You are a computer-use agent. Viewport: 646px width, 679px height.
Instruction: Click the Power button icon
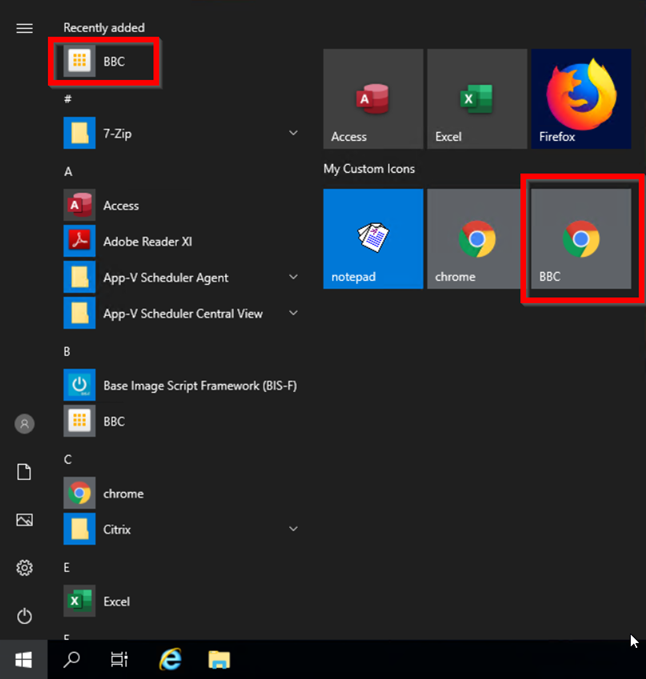coord(24,616)
